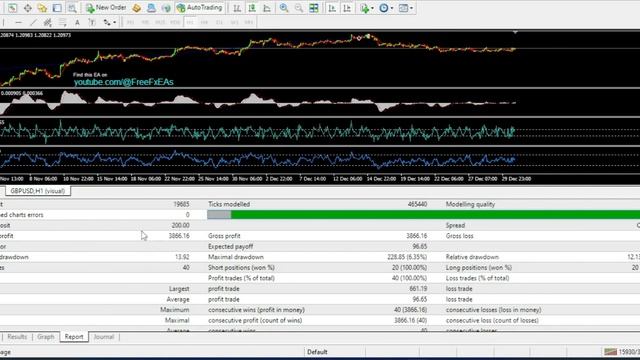The height and width of the screenshot is (360, 640).
Task: Switch to the M15 timeframe
Action: (160, 22)
